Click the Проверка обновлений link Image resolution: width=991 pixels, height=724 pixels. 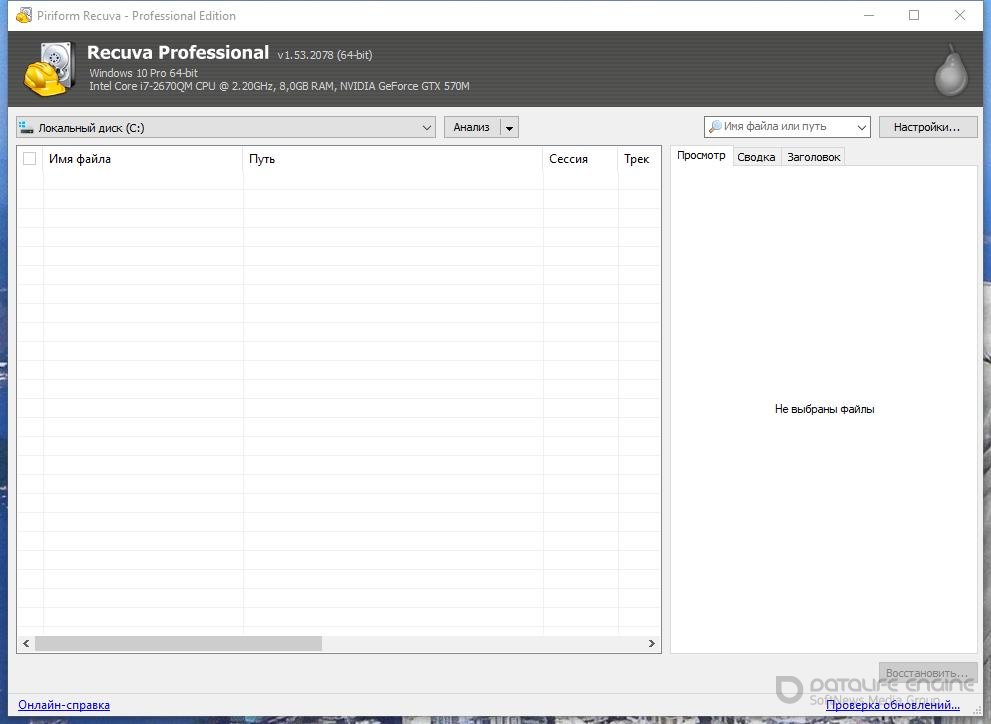point(892,705)
